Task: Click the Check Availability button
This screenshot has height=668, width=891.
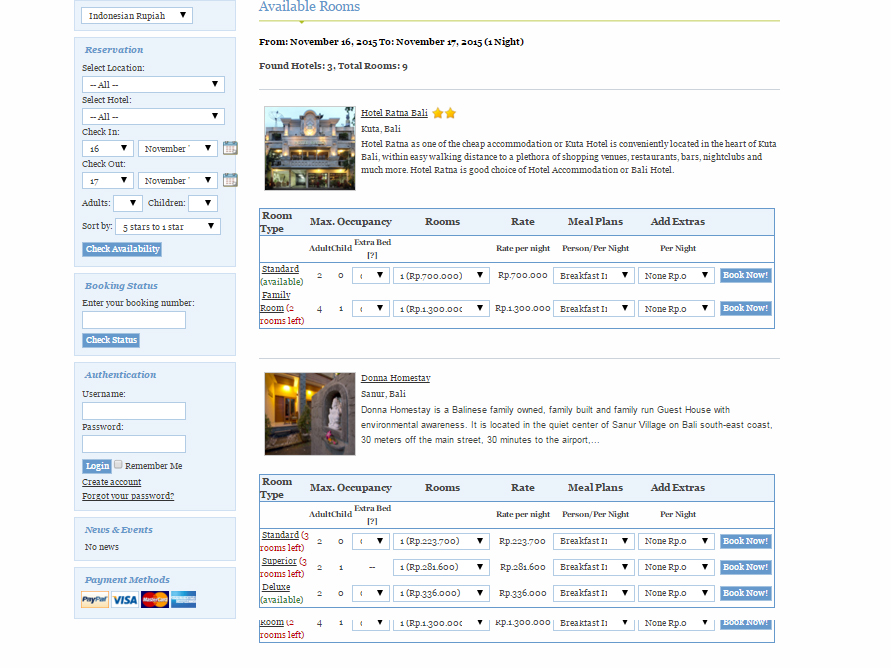Action: click(x=122, y=249)
